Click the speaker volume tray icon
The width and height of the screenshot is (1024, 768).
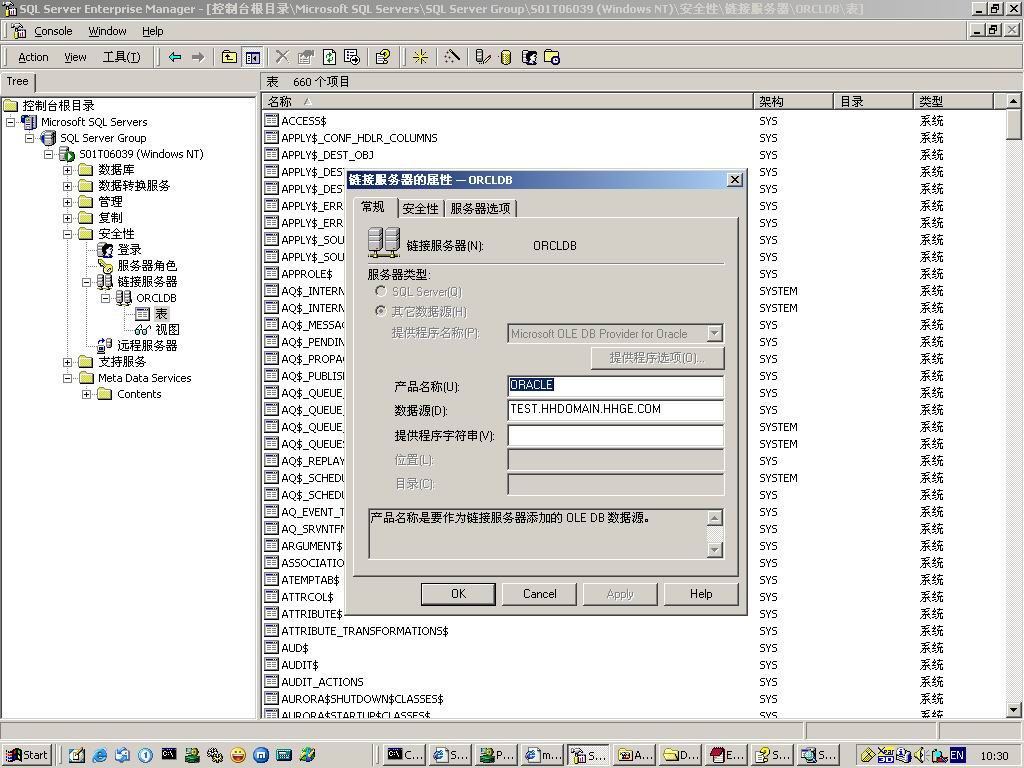921,755
